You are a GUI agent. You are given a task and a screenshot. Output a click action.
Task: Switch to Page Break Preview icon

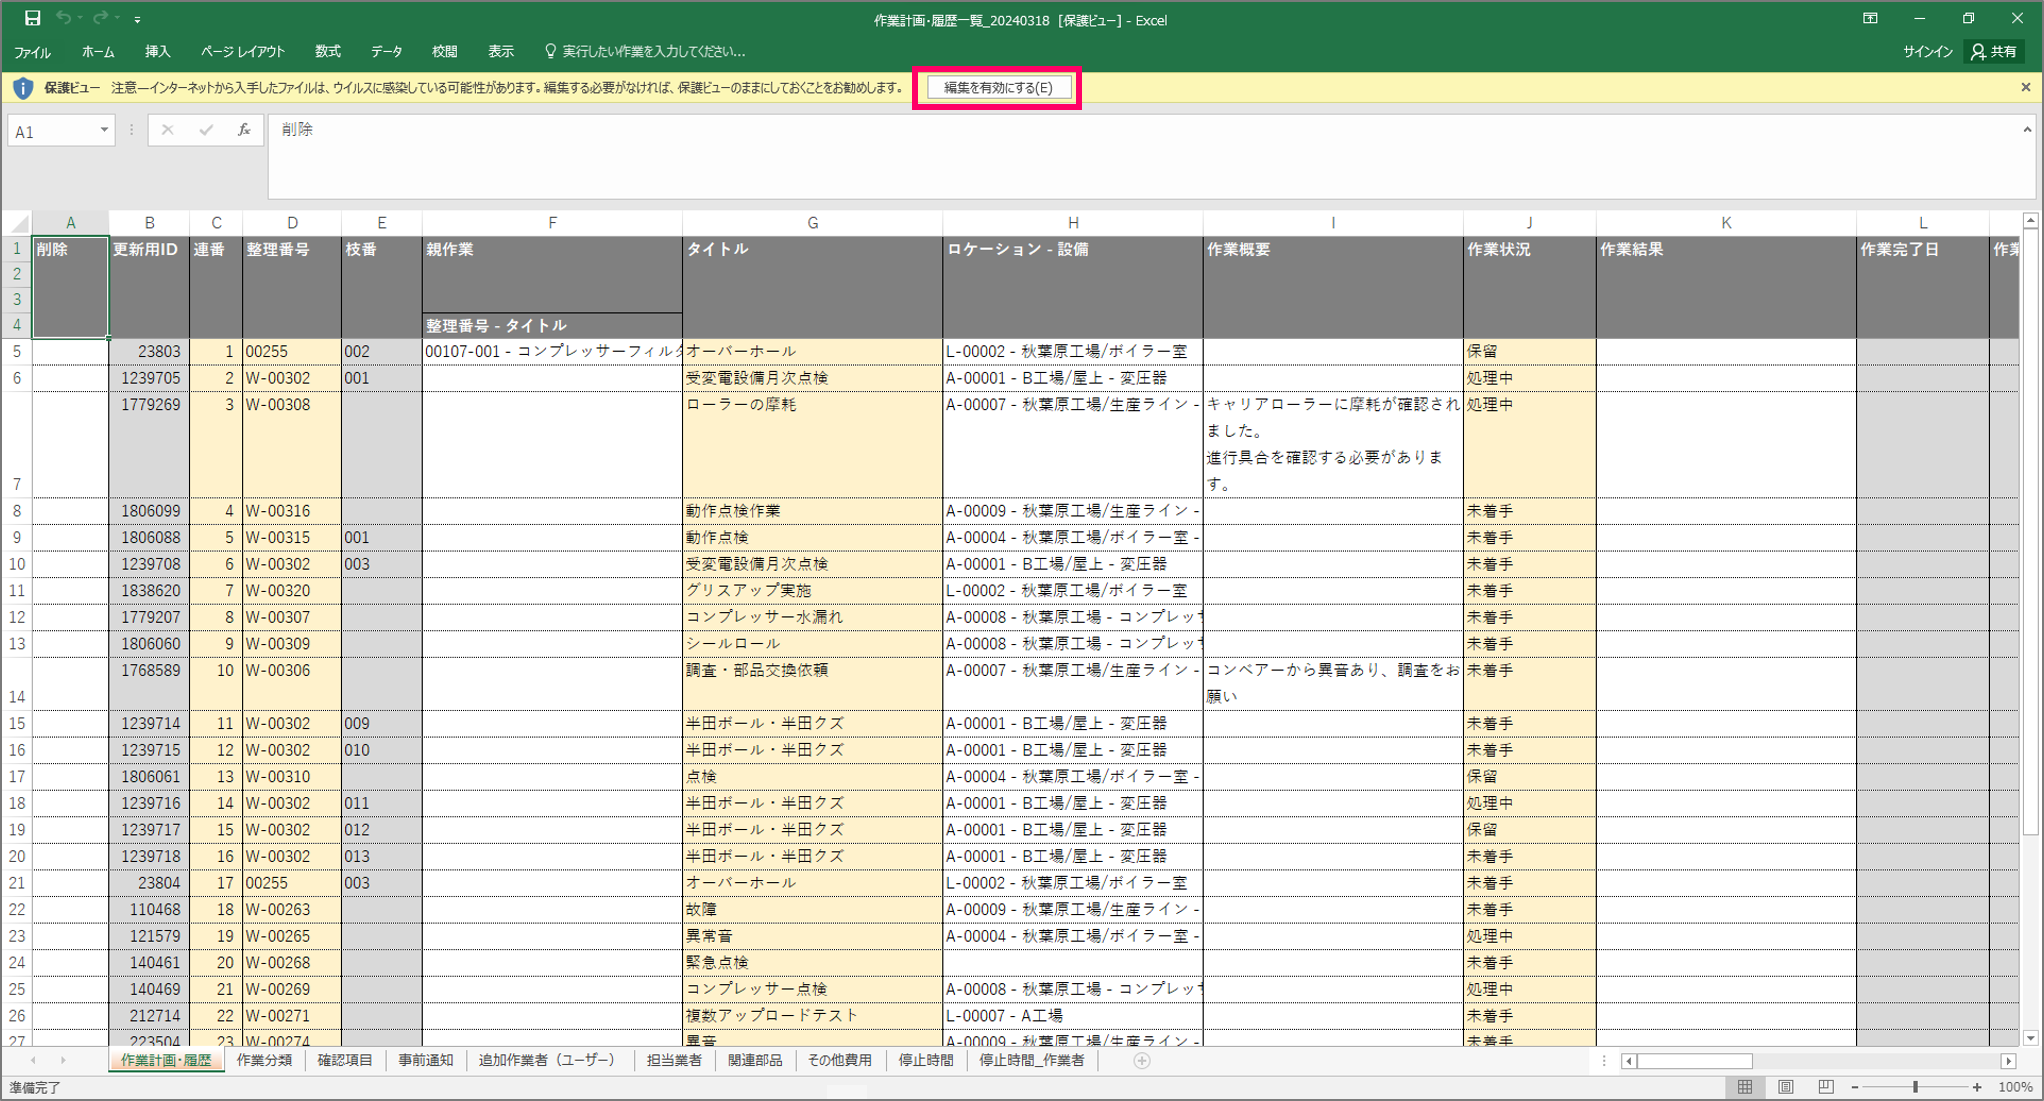[x=1825, y=1087]
